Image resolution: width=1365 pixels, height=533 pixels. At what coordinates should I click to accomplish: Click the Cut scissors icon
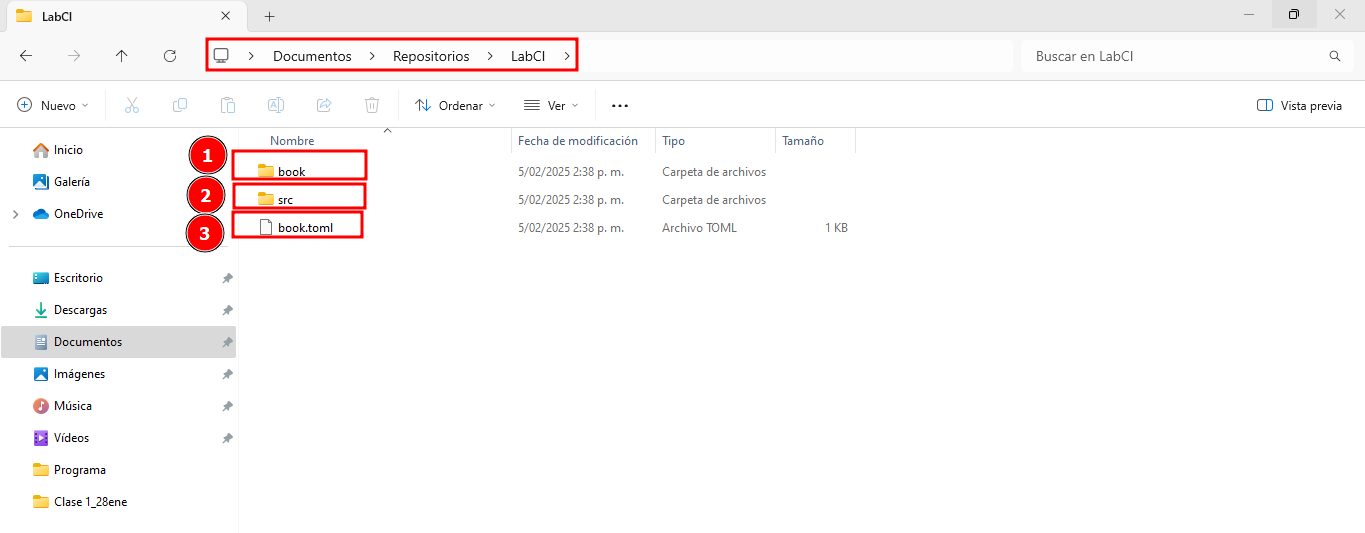132,105
